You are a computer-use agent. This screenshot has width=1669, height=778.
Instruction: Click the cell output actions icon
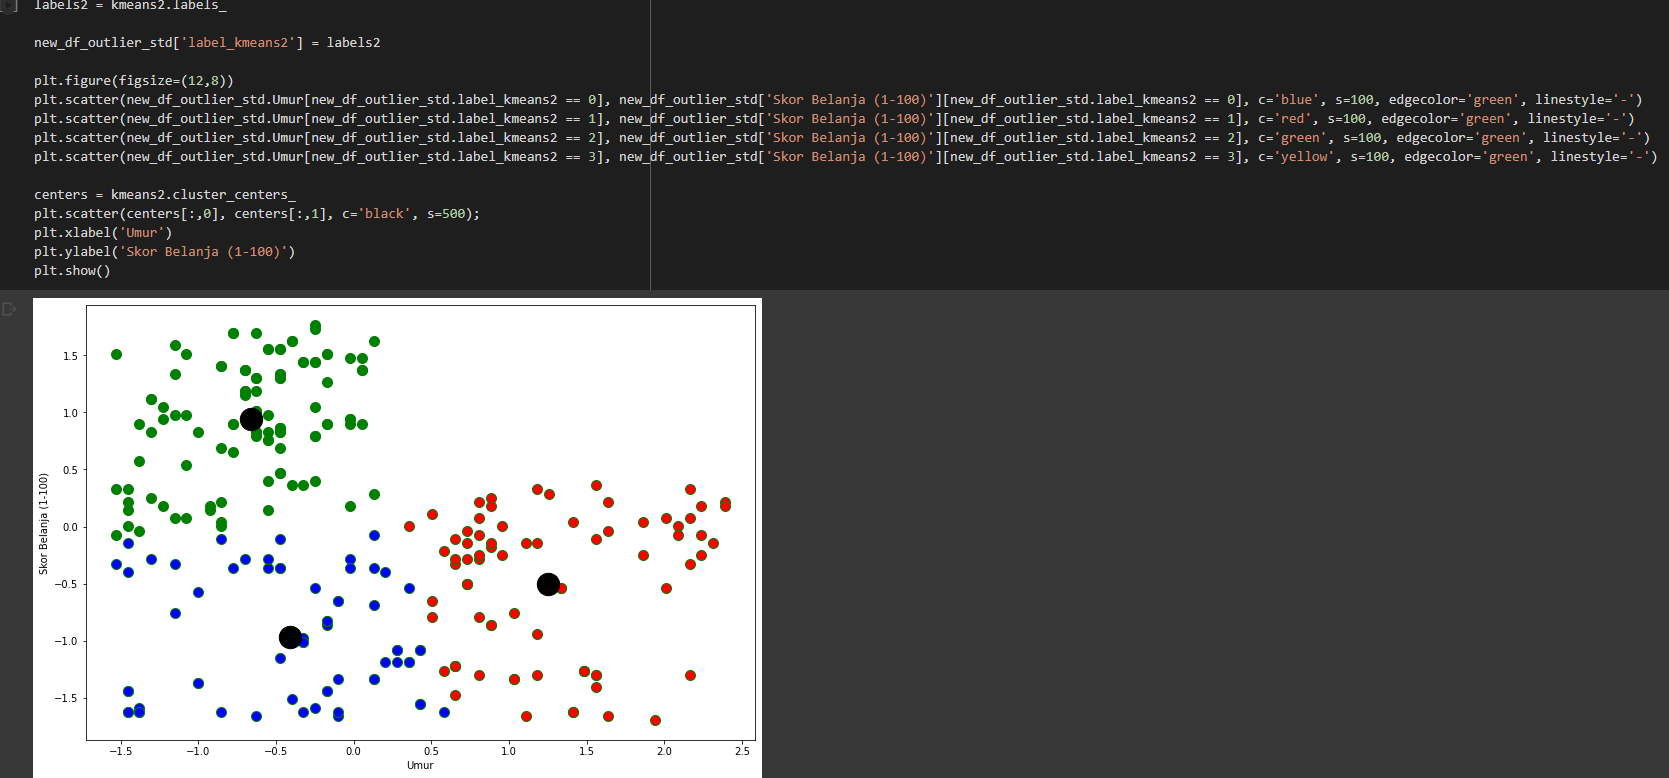pos(10,309)
